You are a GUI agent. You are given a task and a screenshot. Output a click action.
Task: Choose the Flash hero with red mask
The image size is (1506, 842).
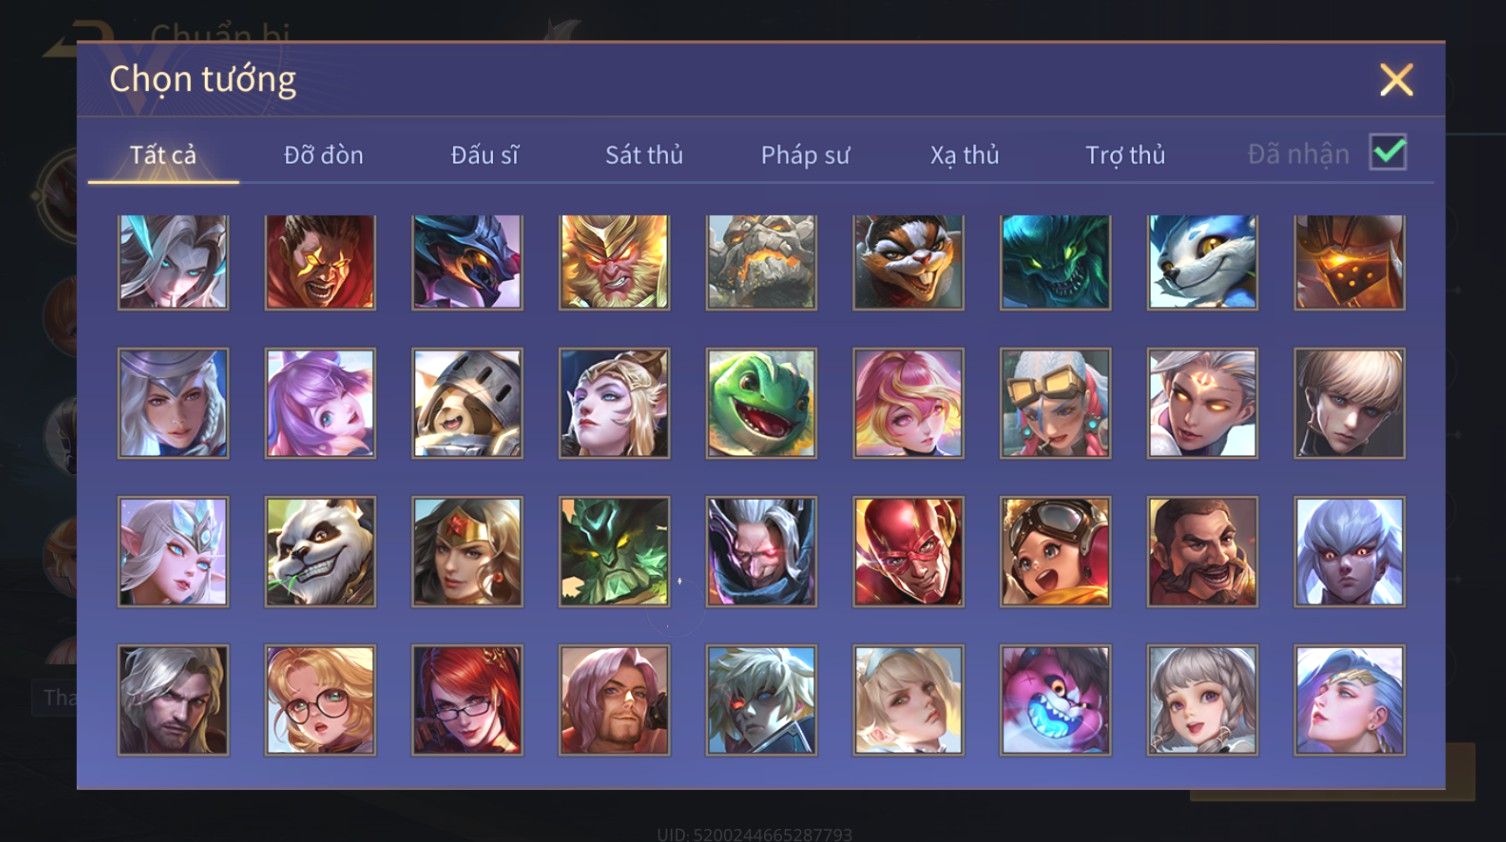(908, 551)
